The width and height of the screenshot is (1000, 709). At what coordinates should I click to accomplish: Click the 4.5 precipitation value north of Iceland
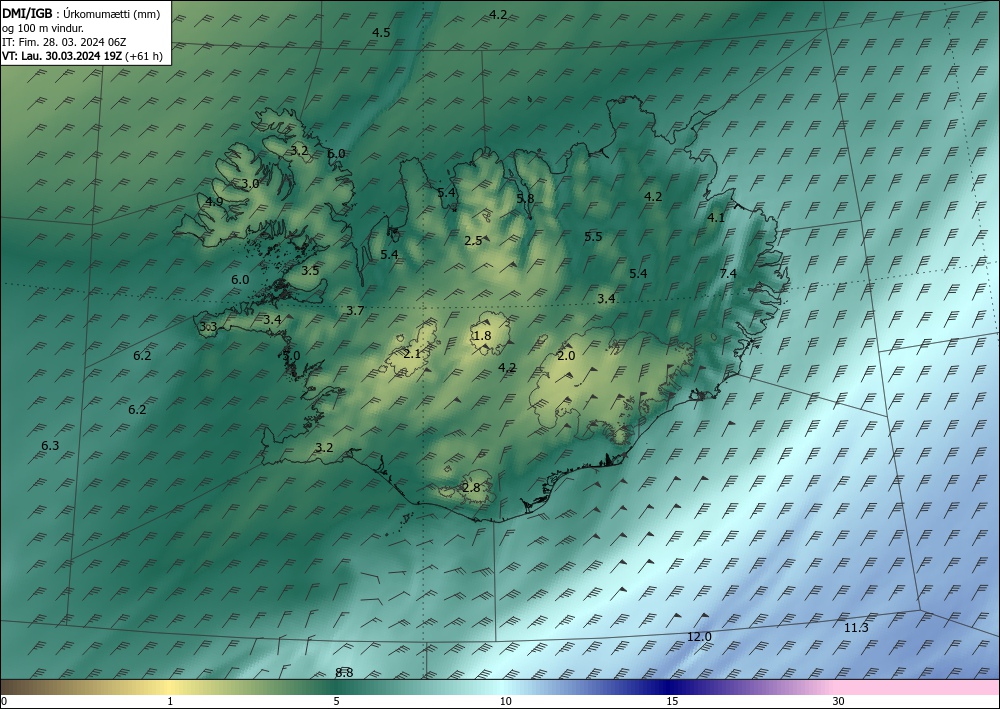pos(381,33)
